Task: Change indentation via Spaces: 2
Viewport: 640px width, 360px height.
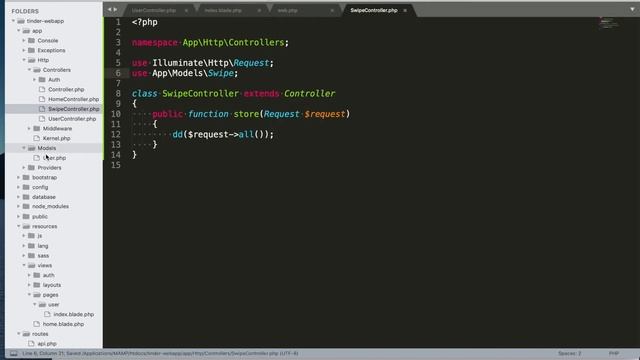Action: tap(570, 353)
